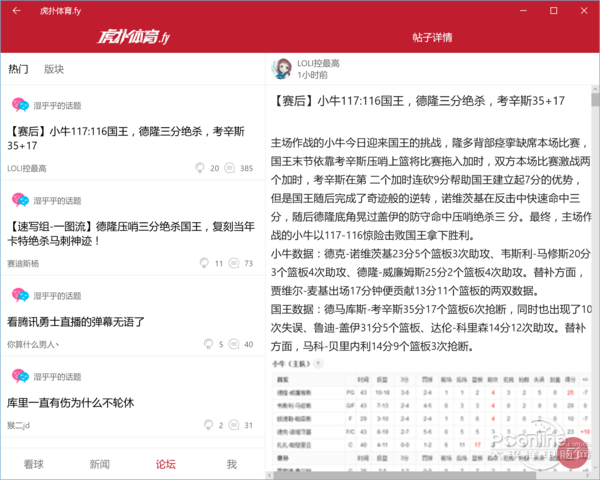
Task: Open the 看球 bottom tab
Action: [34, 464]
